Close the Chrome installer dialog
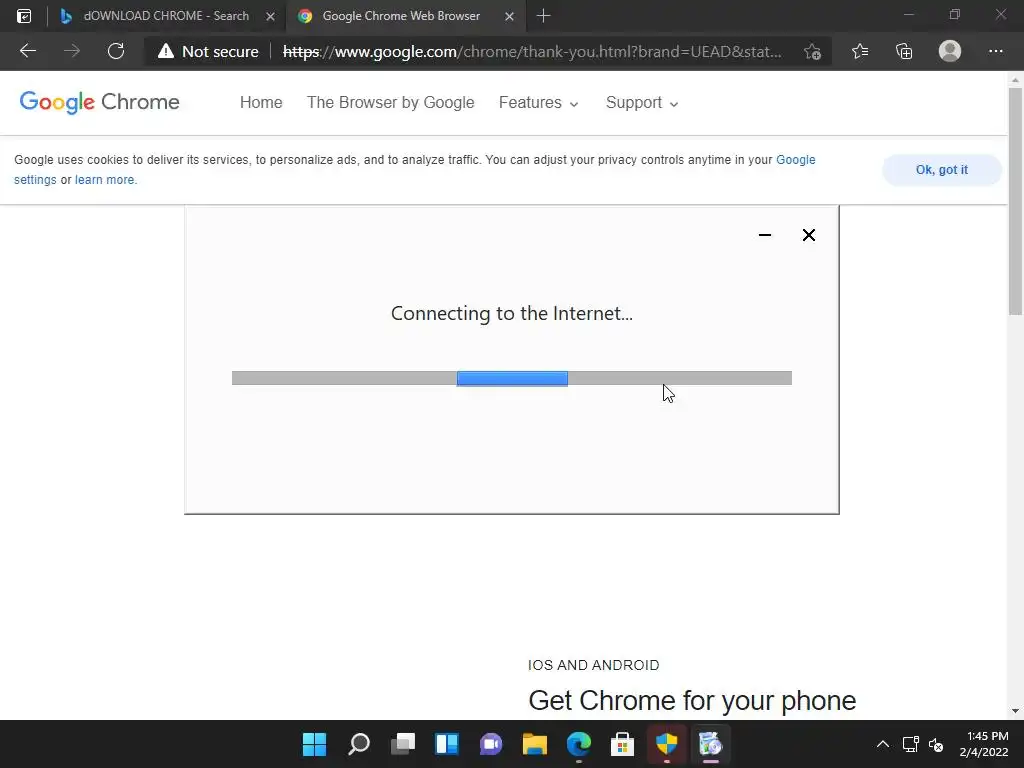The width and height of the screenshot is (1024, 768). point(808,235)
